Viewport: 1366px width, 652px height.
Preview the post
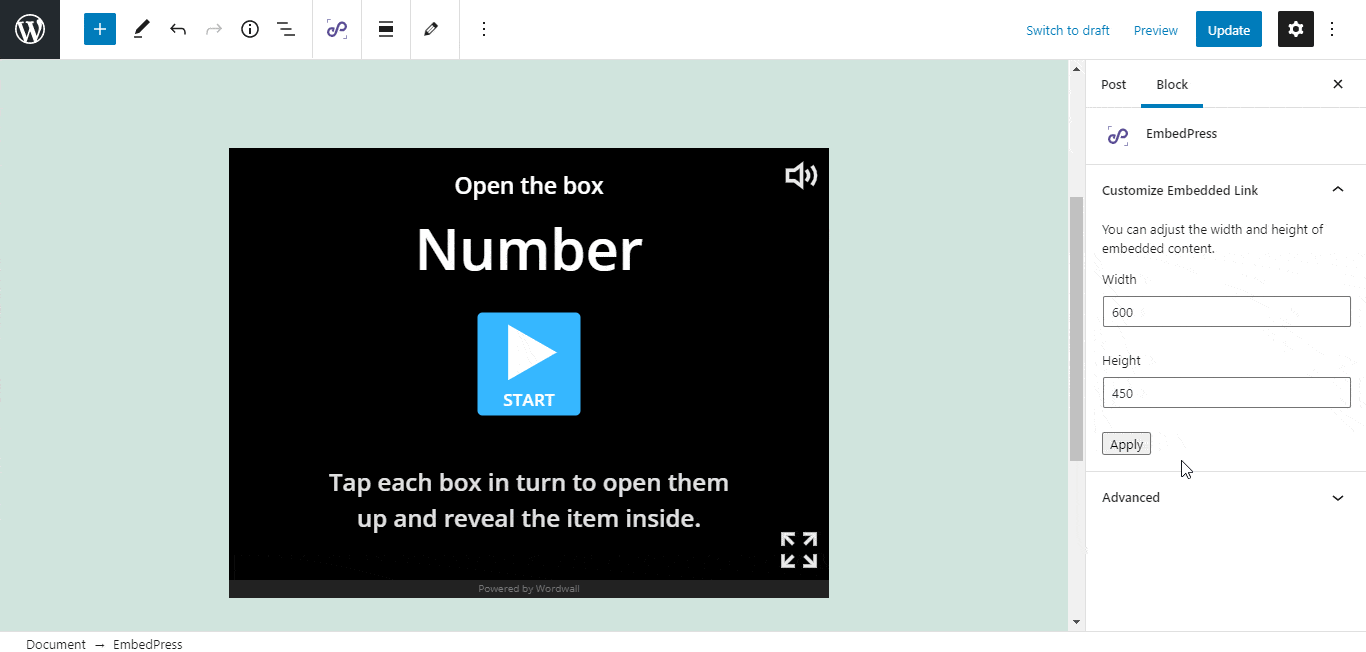click(x=1156, y=30)
